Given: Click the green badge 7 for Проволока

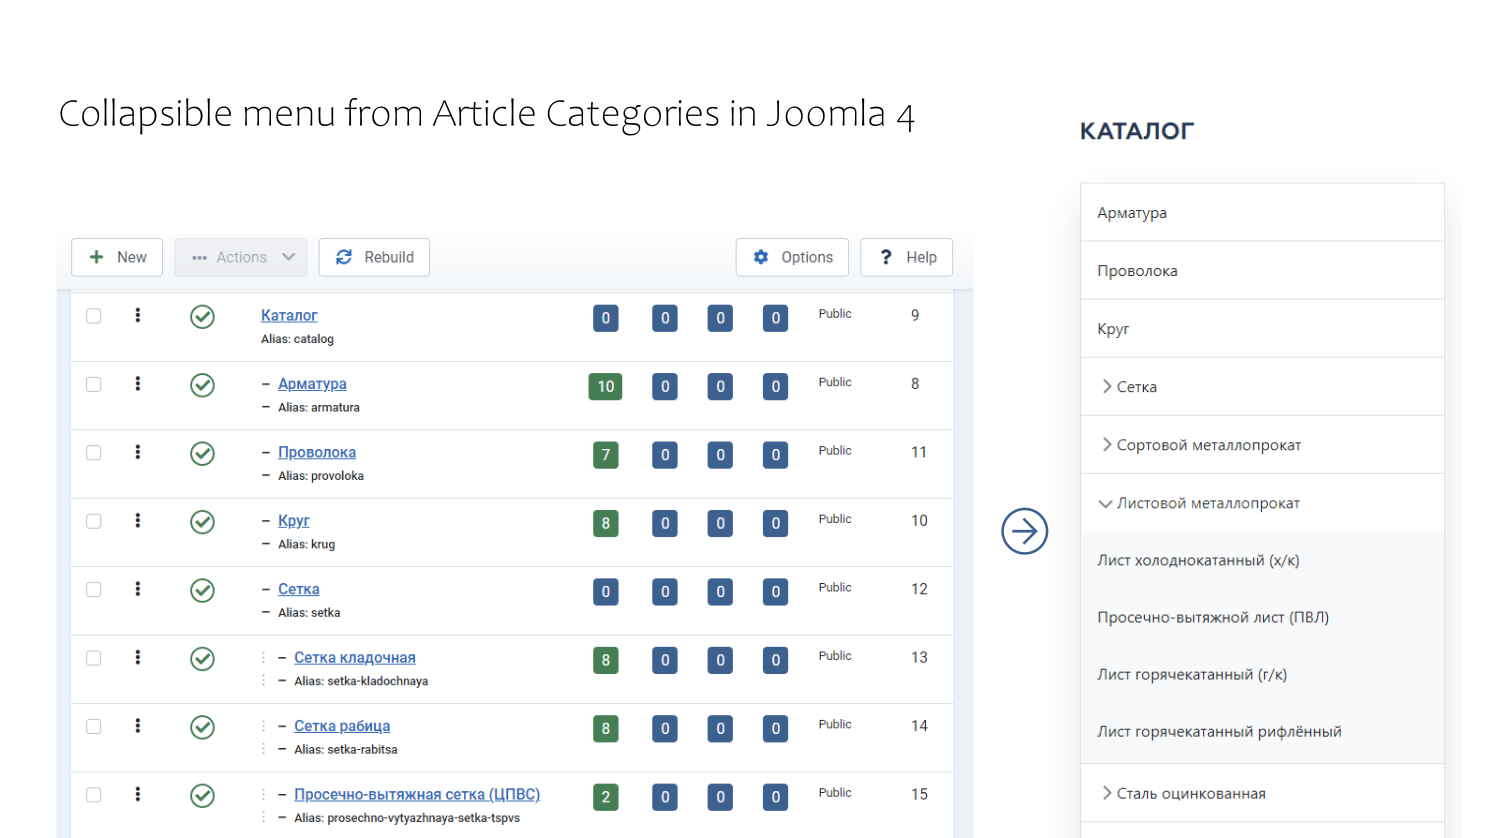Looking at the screenshot, I should click(605, 455).
